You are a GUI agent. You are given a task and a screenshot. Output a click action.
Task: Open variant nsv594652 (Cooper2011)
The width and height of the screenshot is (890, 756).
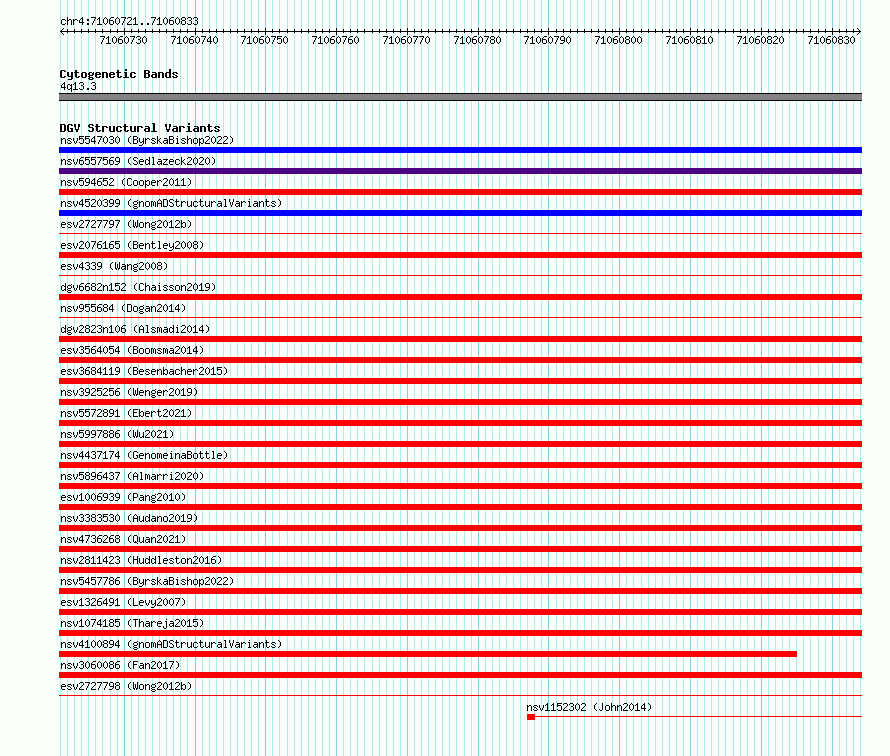tap(126, 182)
